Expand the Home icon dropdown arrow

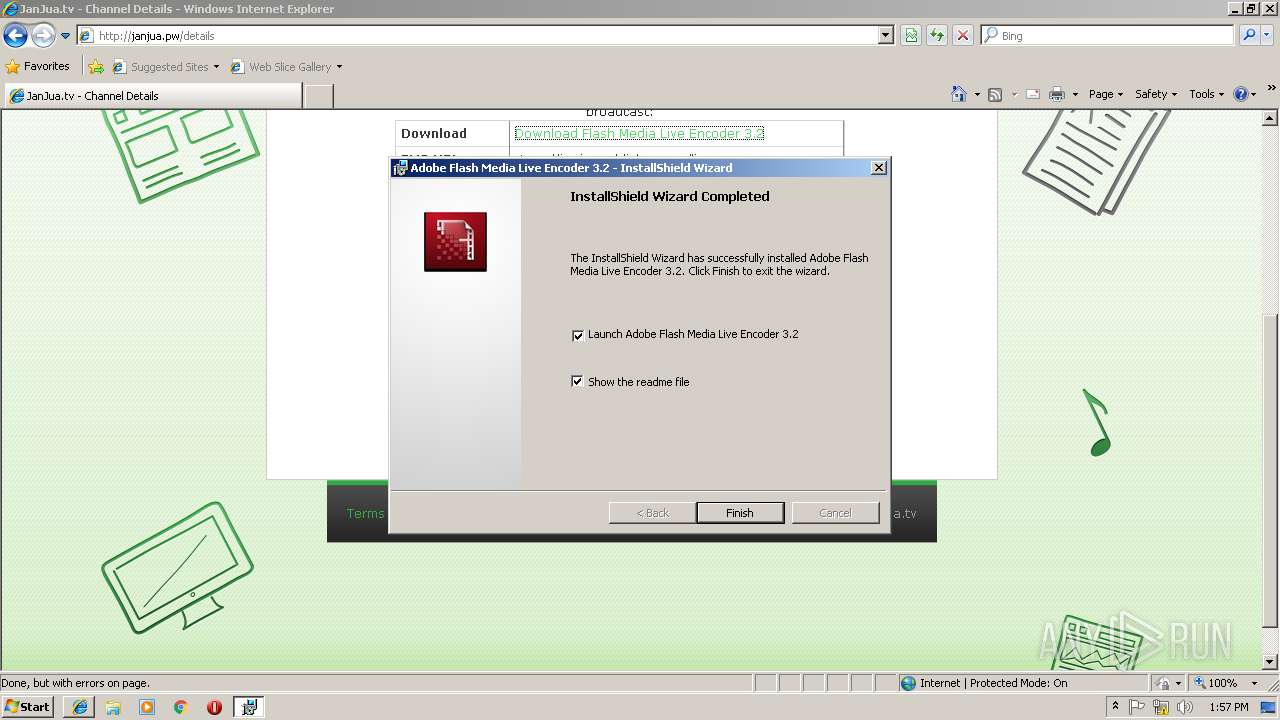(977, 95)
